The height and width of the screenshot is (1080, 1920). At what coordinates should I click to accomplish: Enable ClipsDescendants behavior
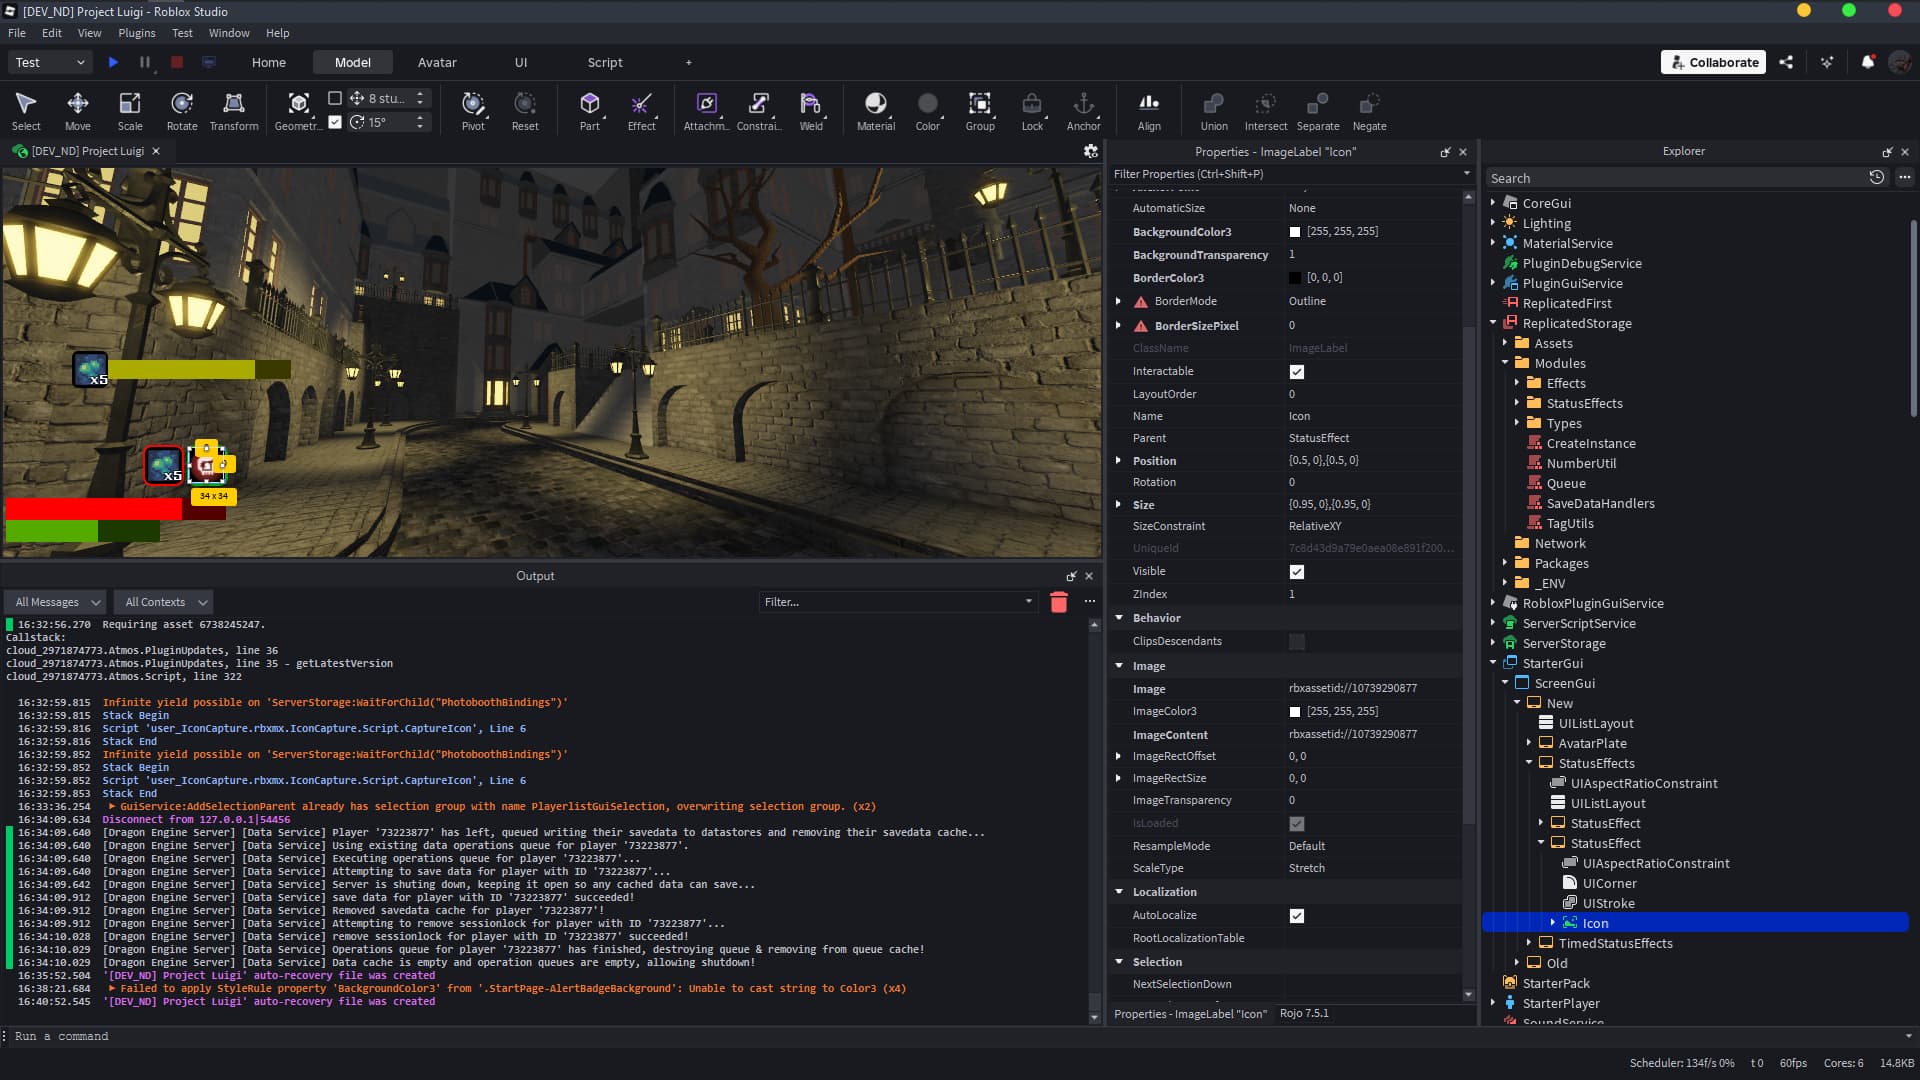[1297, 641]
